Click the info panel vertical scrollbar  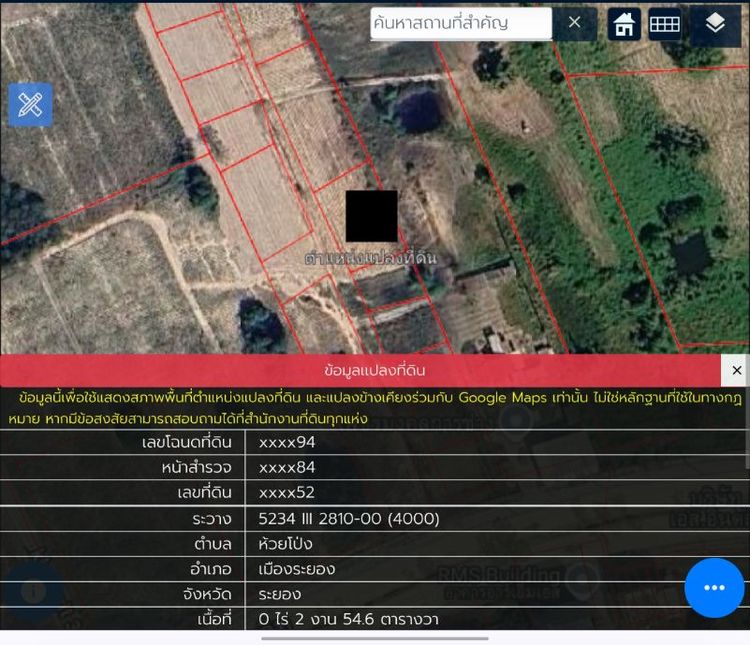(748, 429)
